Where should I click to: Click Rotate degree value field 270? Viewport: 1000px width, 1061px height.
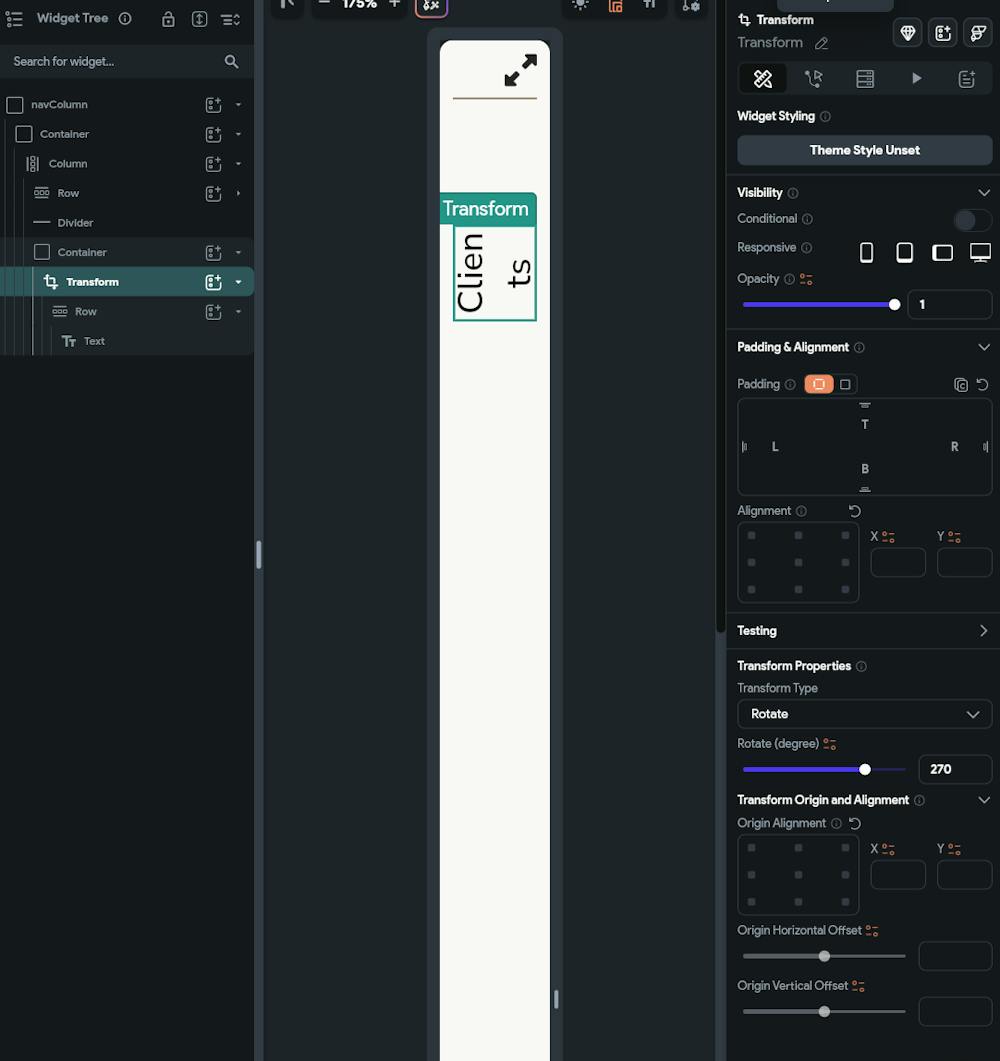coord(955,770)
